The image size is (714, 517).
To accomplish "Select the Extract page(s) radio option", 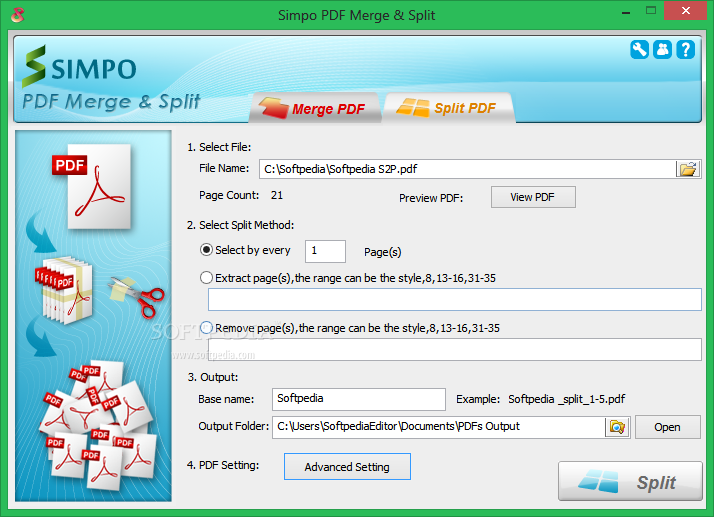I will point(206,278).
